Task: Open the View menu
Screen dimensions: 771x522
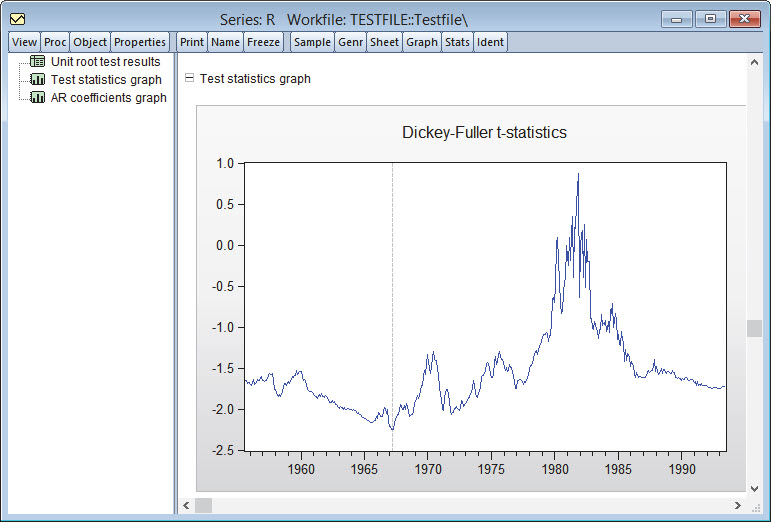Action: [x=24, y=42]
